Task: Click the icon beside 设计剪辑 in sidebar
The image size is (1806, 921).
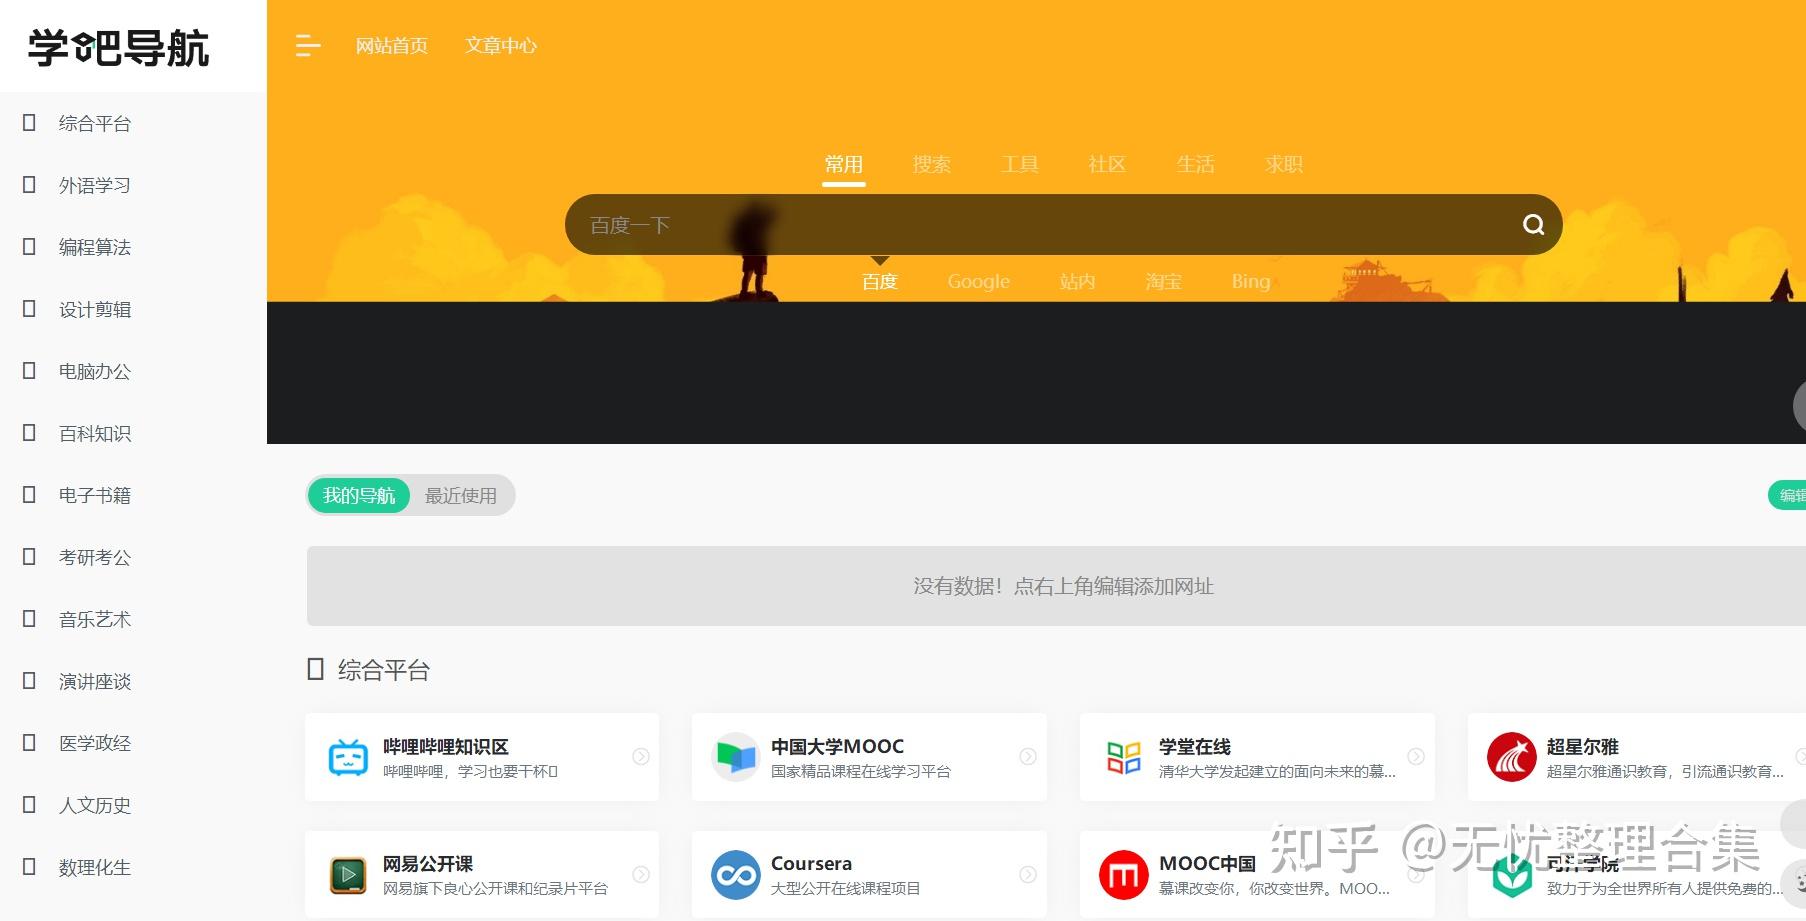Action: (x=29, y=308)
